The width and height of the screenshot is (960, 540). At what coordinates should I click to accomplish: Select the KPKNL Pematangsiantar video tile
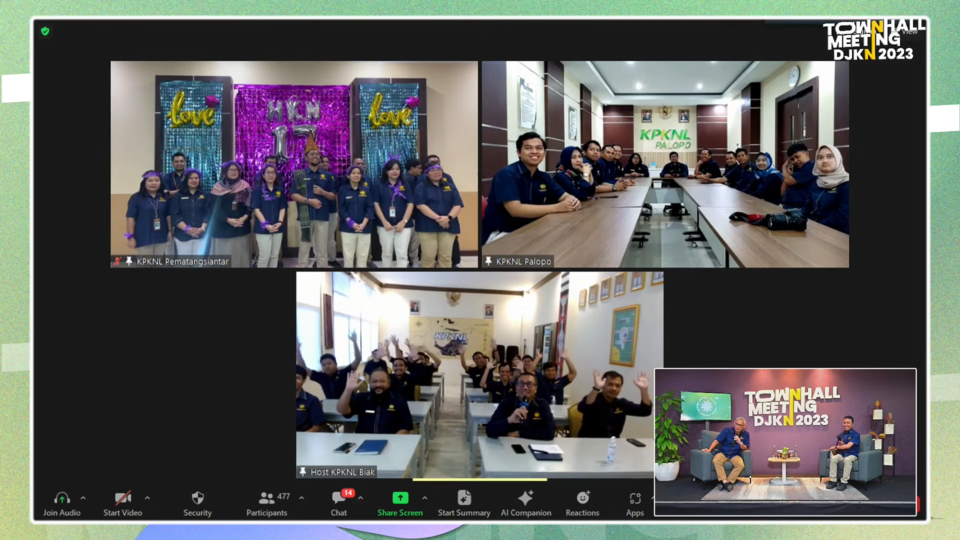coord(294,164)
